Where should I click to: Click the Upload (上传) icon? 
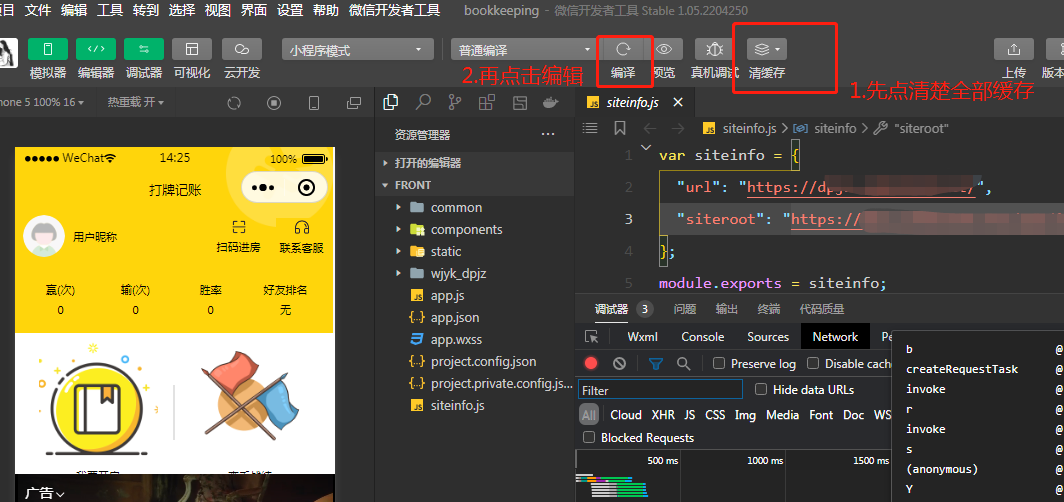(1014, 50)
